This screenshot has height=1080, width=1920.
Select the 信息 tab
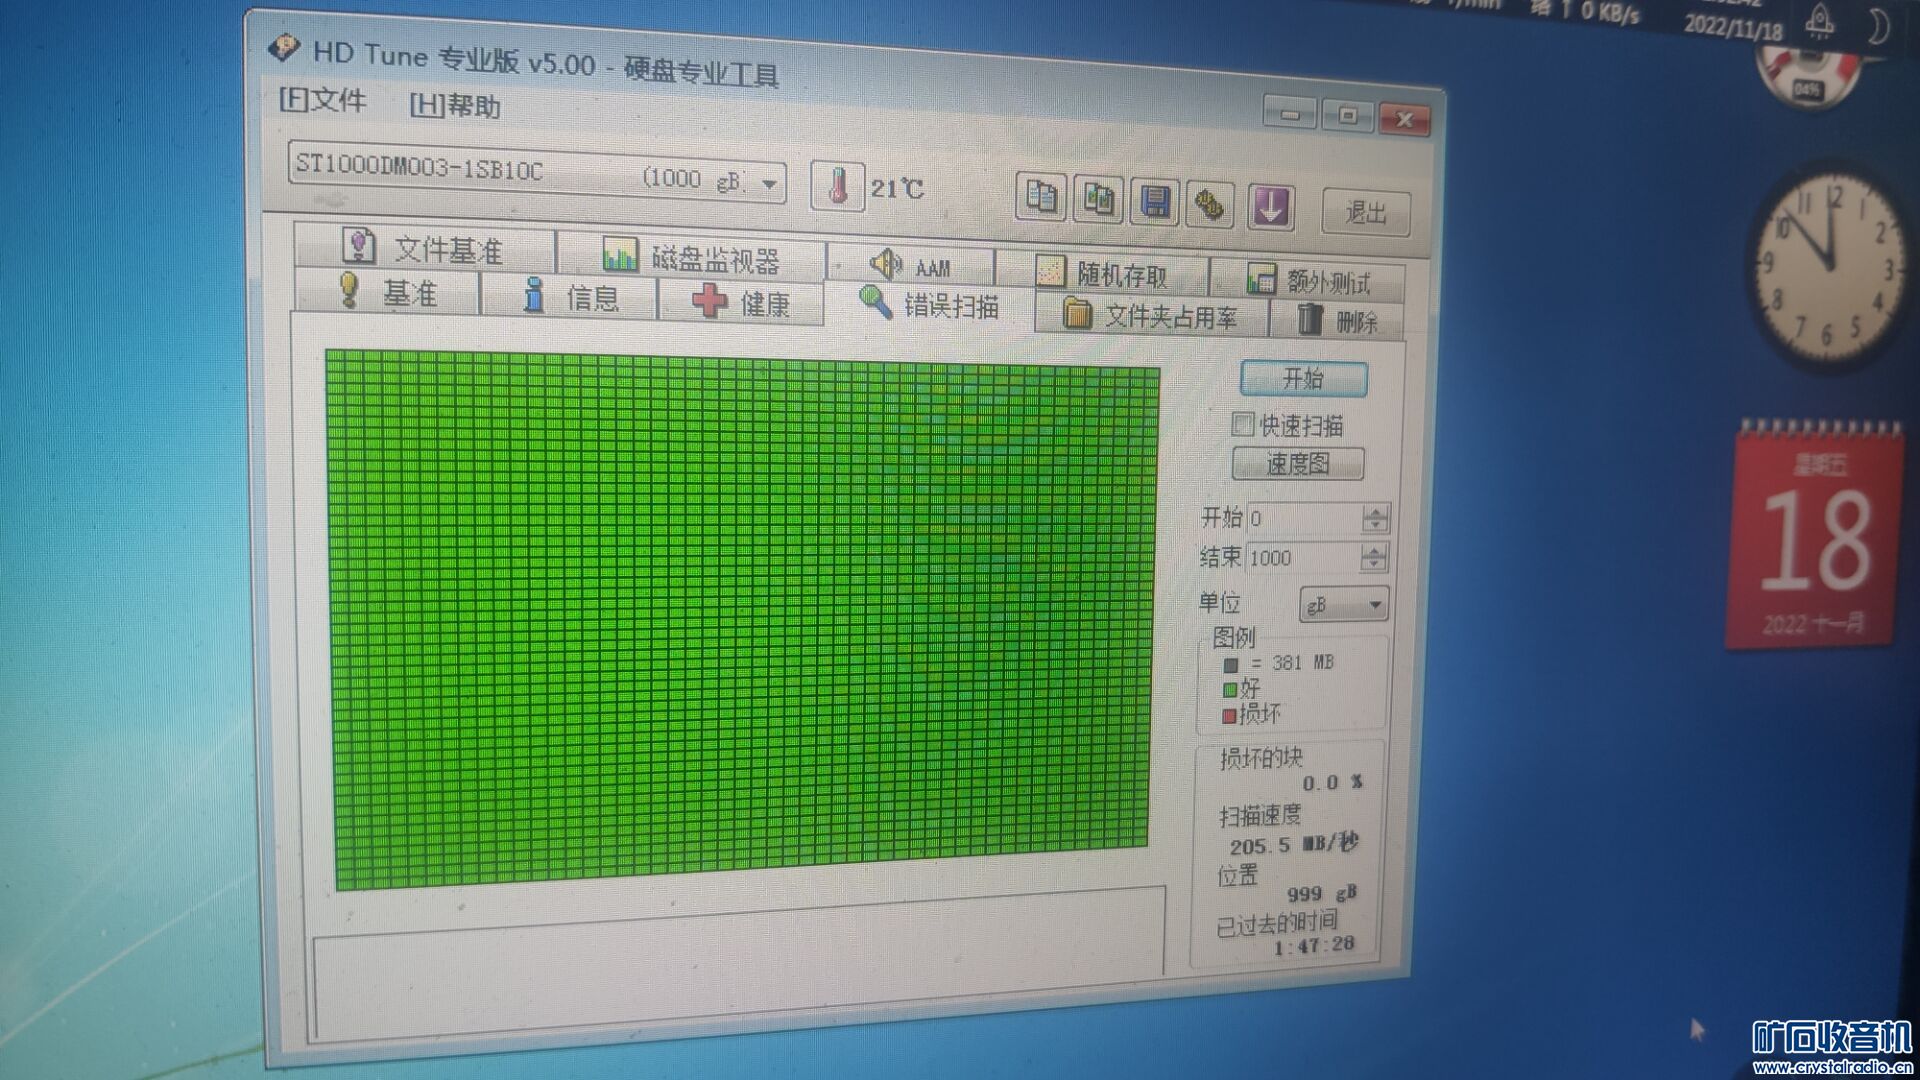pos(569,297)
